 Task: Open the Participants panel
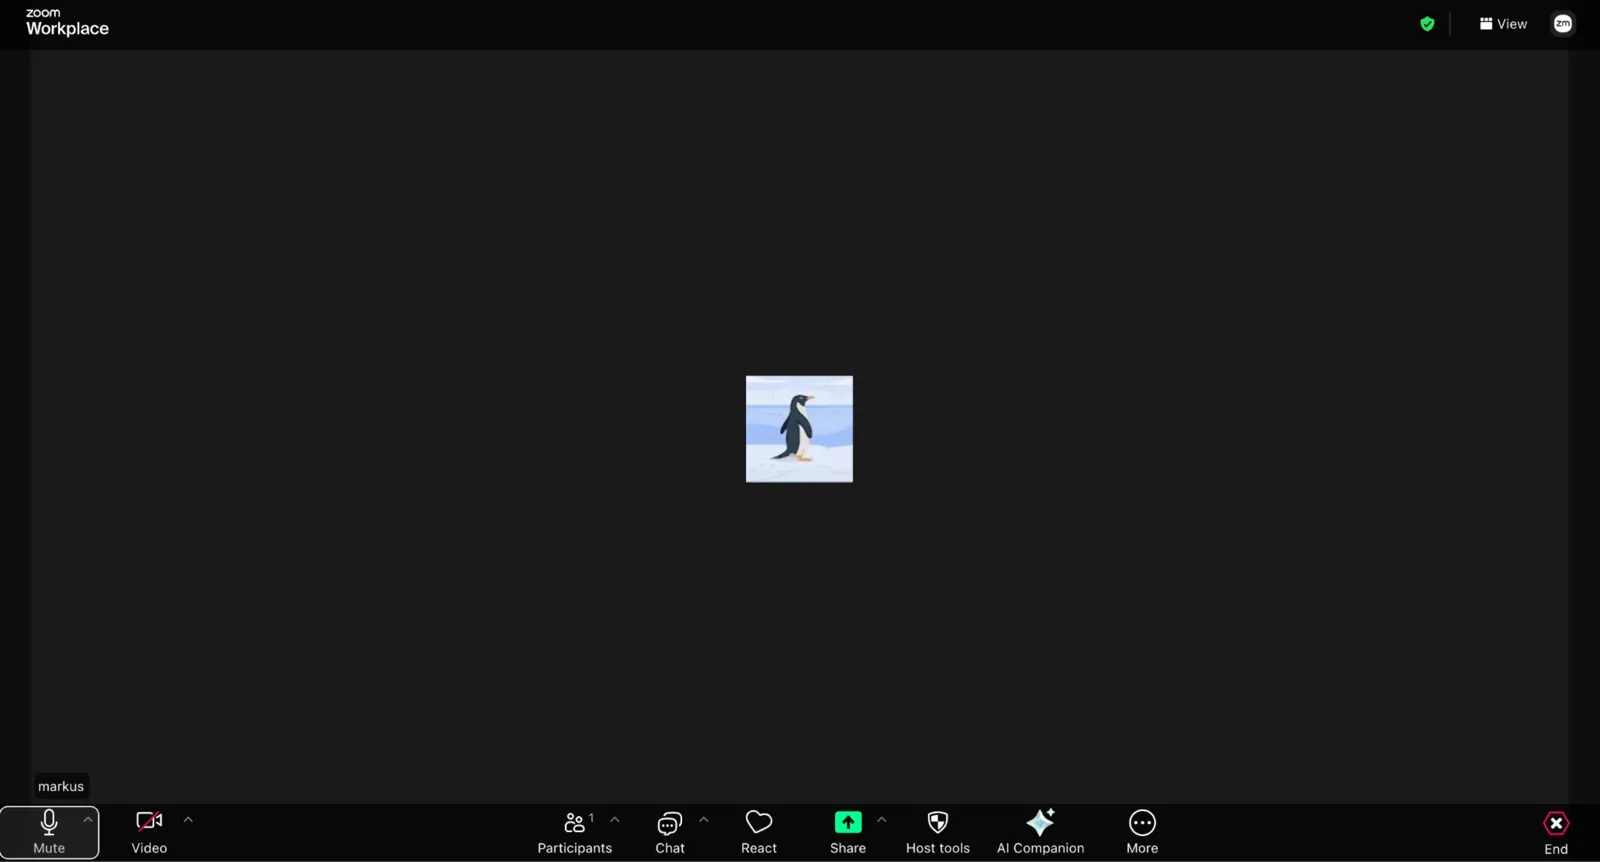(574, 832)
